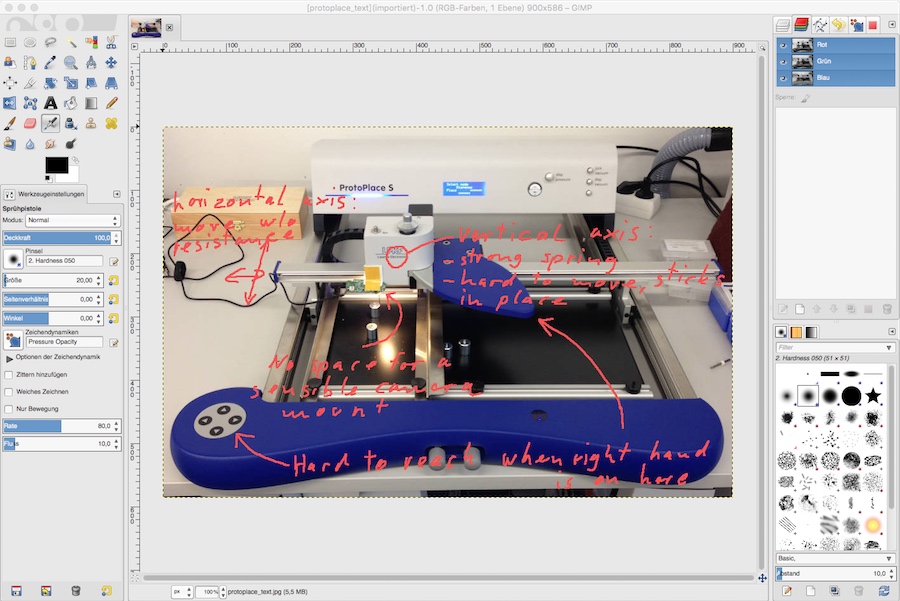This screenshot has height=601, width=900.
Task: Open the brushes dock tab menu arrow
Action: click(891, 332)
